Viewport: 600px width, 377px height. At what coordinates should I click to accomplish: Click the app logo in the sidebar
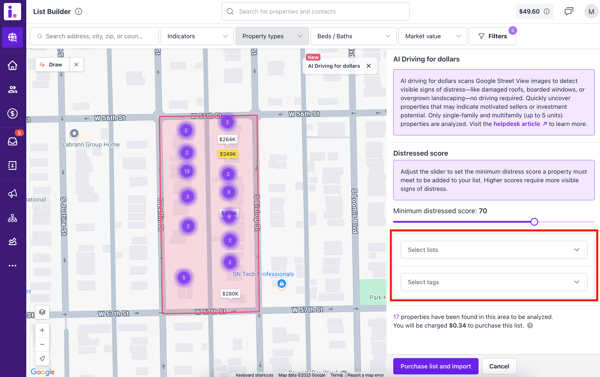pos(12,11)
